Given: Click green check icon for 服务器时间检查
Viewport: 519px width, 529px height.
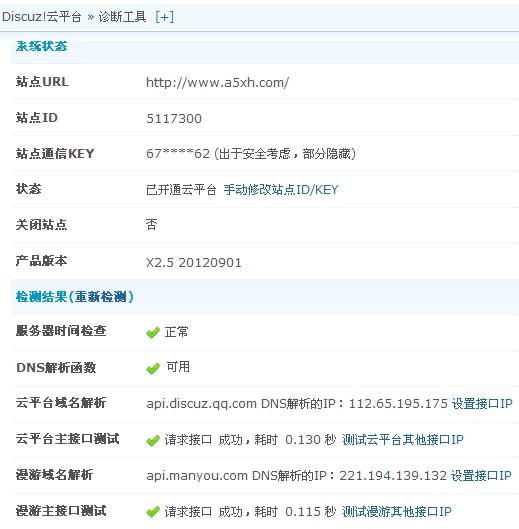Looking at the screenshot, I should click(x=153, y=333).
